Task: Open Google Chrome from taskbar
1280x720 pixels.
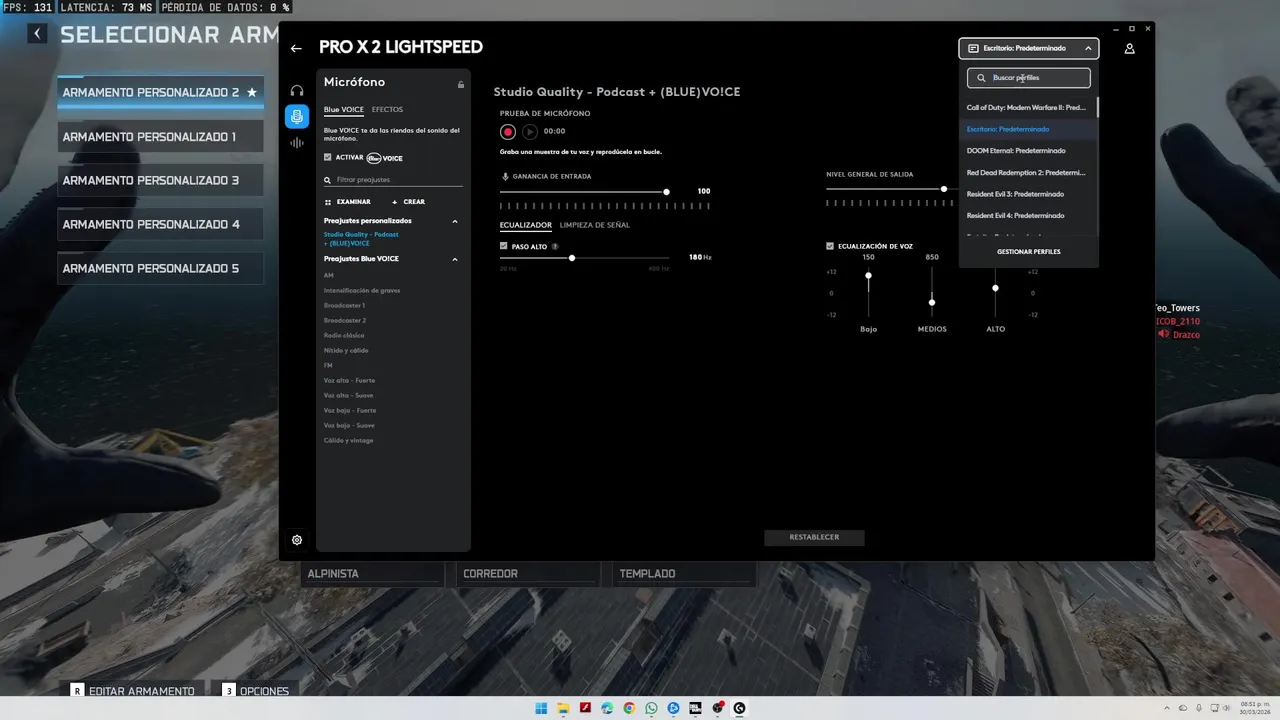Action: (629, 708)
